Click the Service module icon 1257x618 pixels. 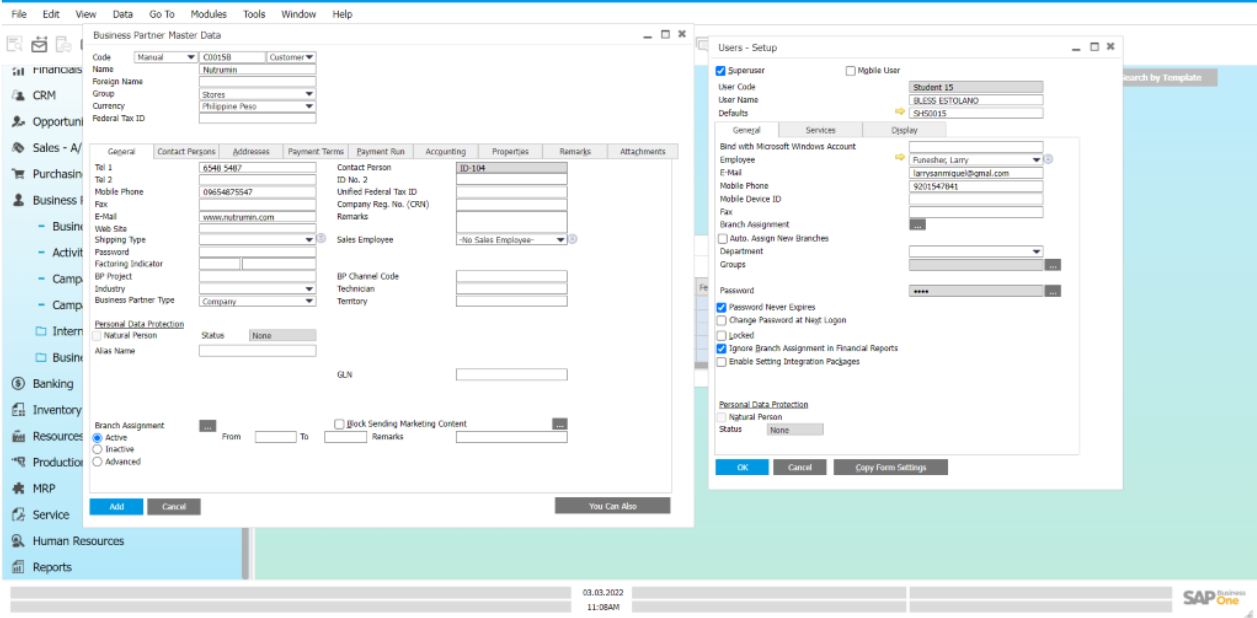click(17, 515)
